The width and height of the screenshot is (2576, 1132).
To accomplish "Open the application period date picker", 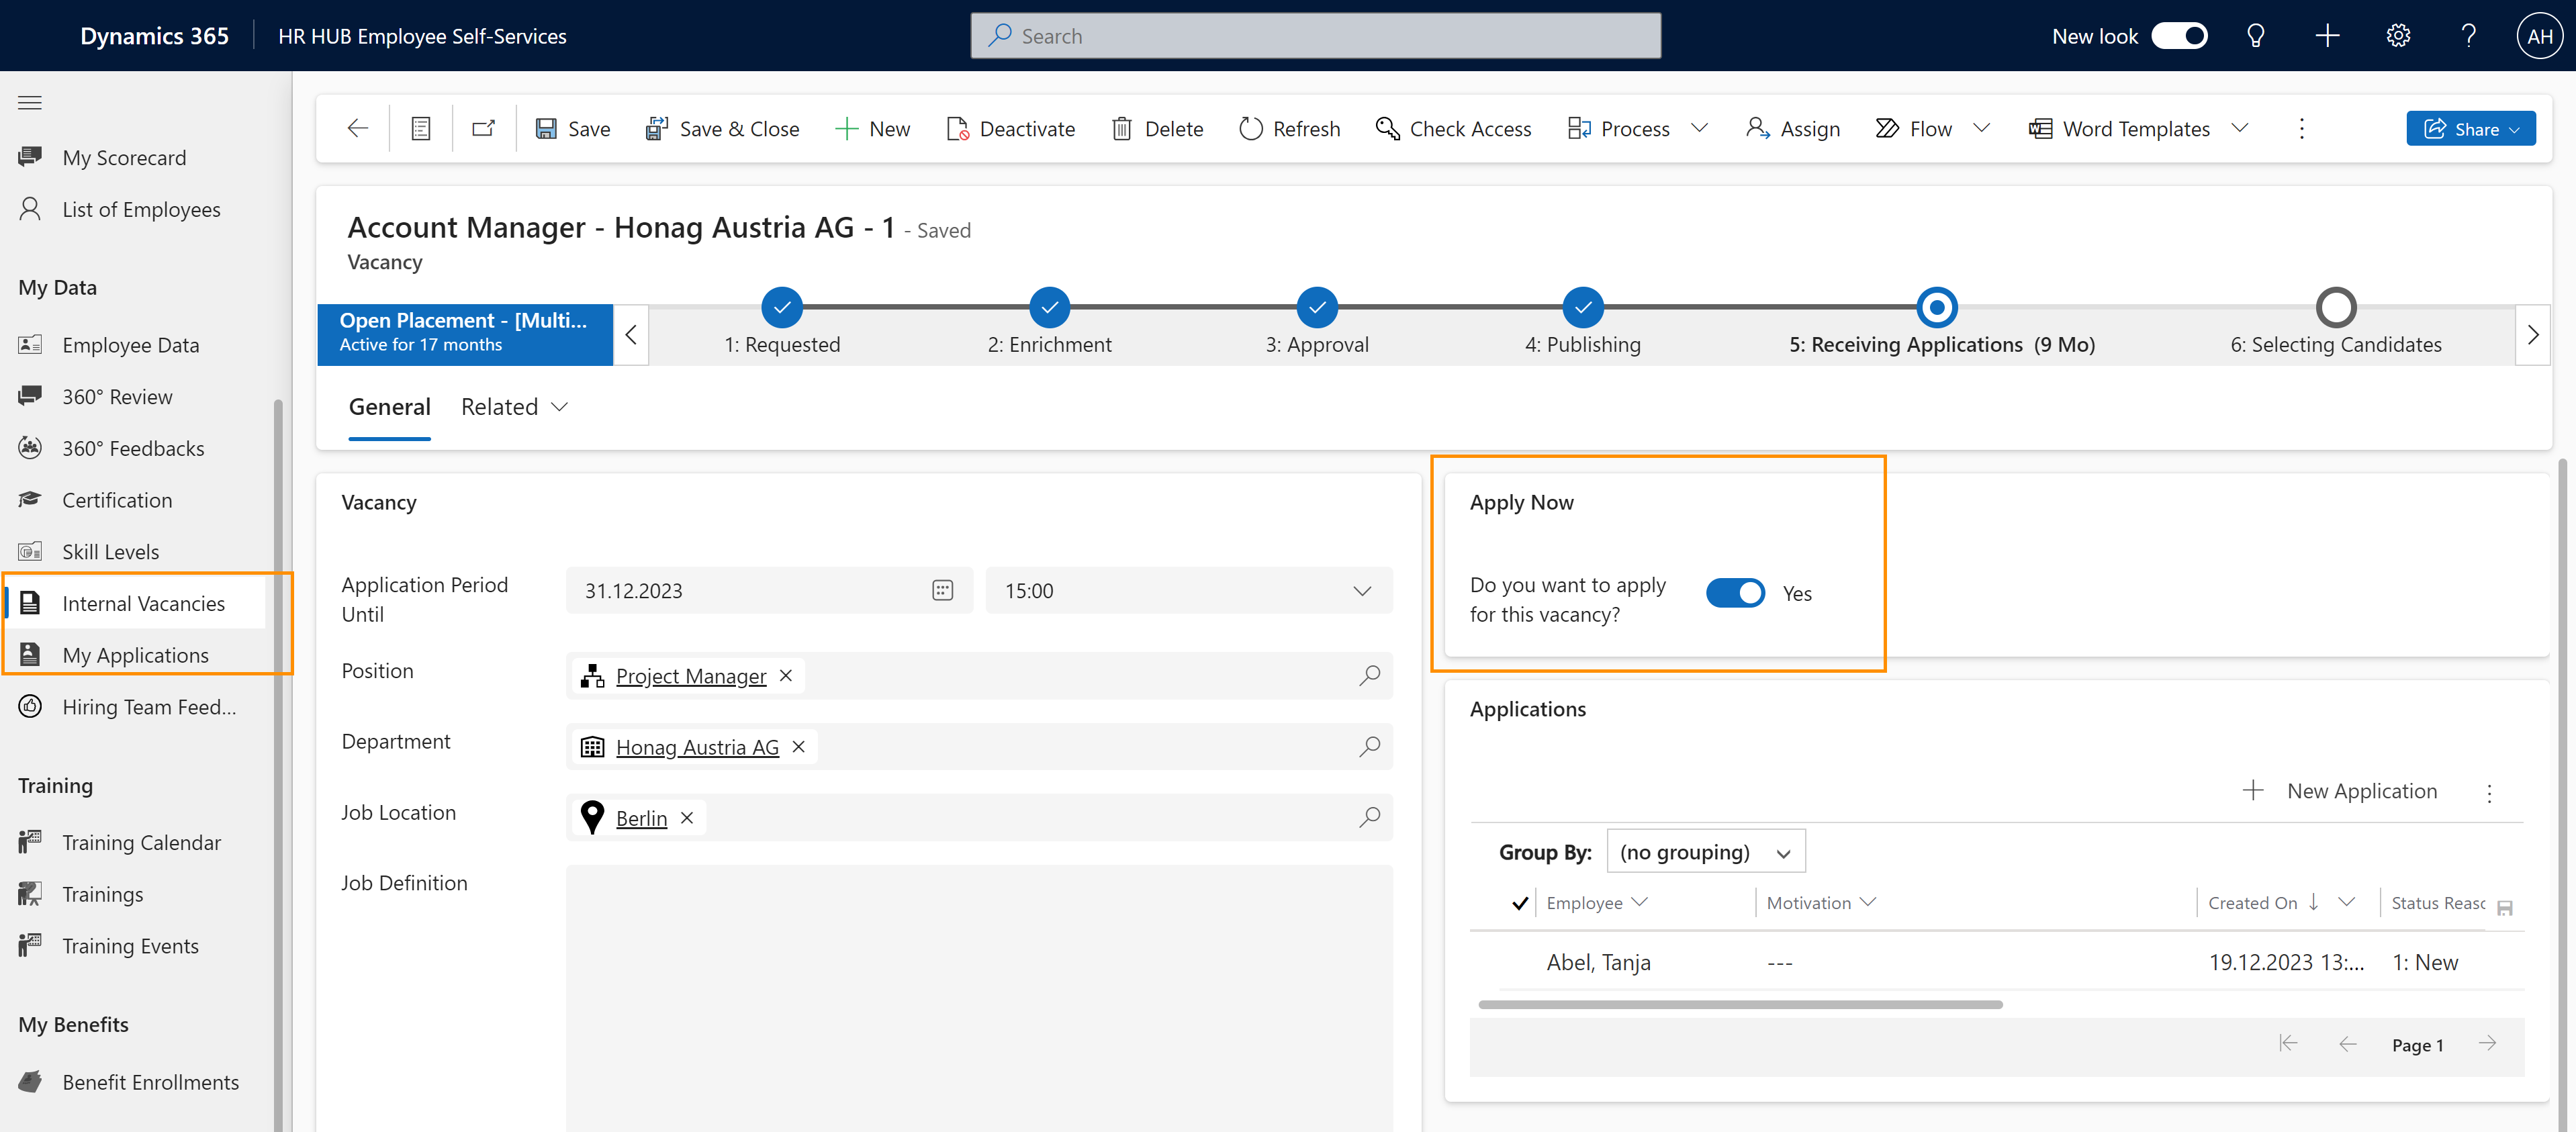I will [x=942, y=590].
